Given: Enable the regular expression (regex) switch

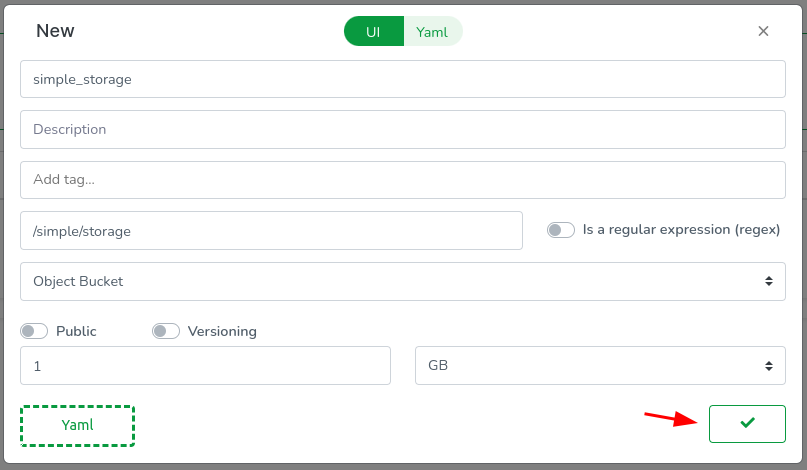Looking at the screenshot, I should coord(561,230).
